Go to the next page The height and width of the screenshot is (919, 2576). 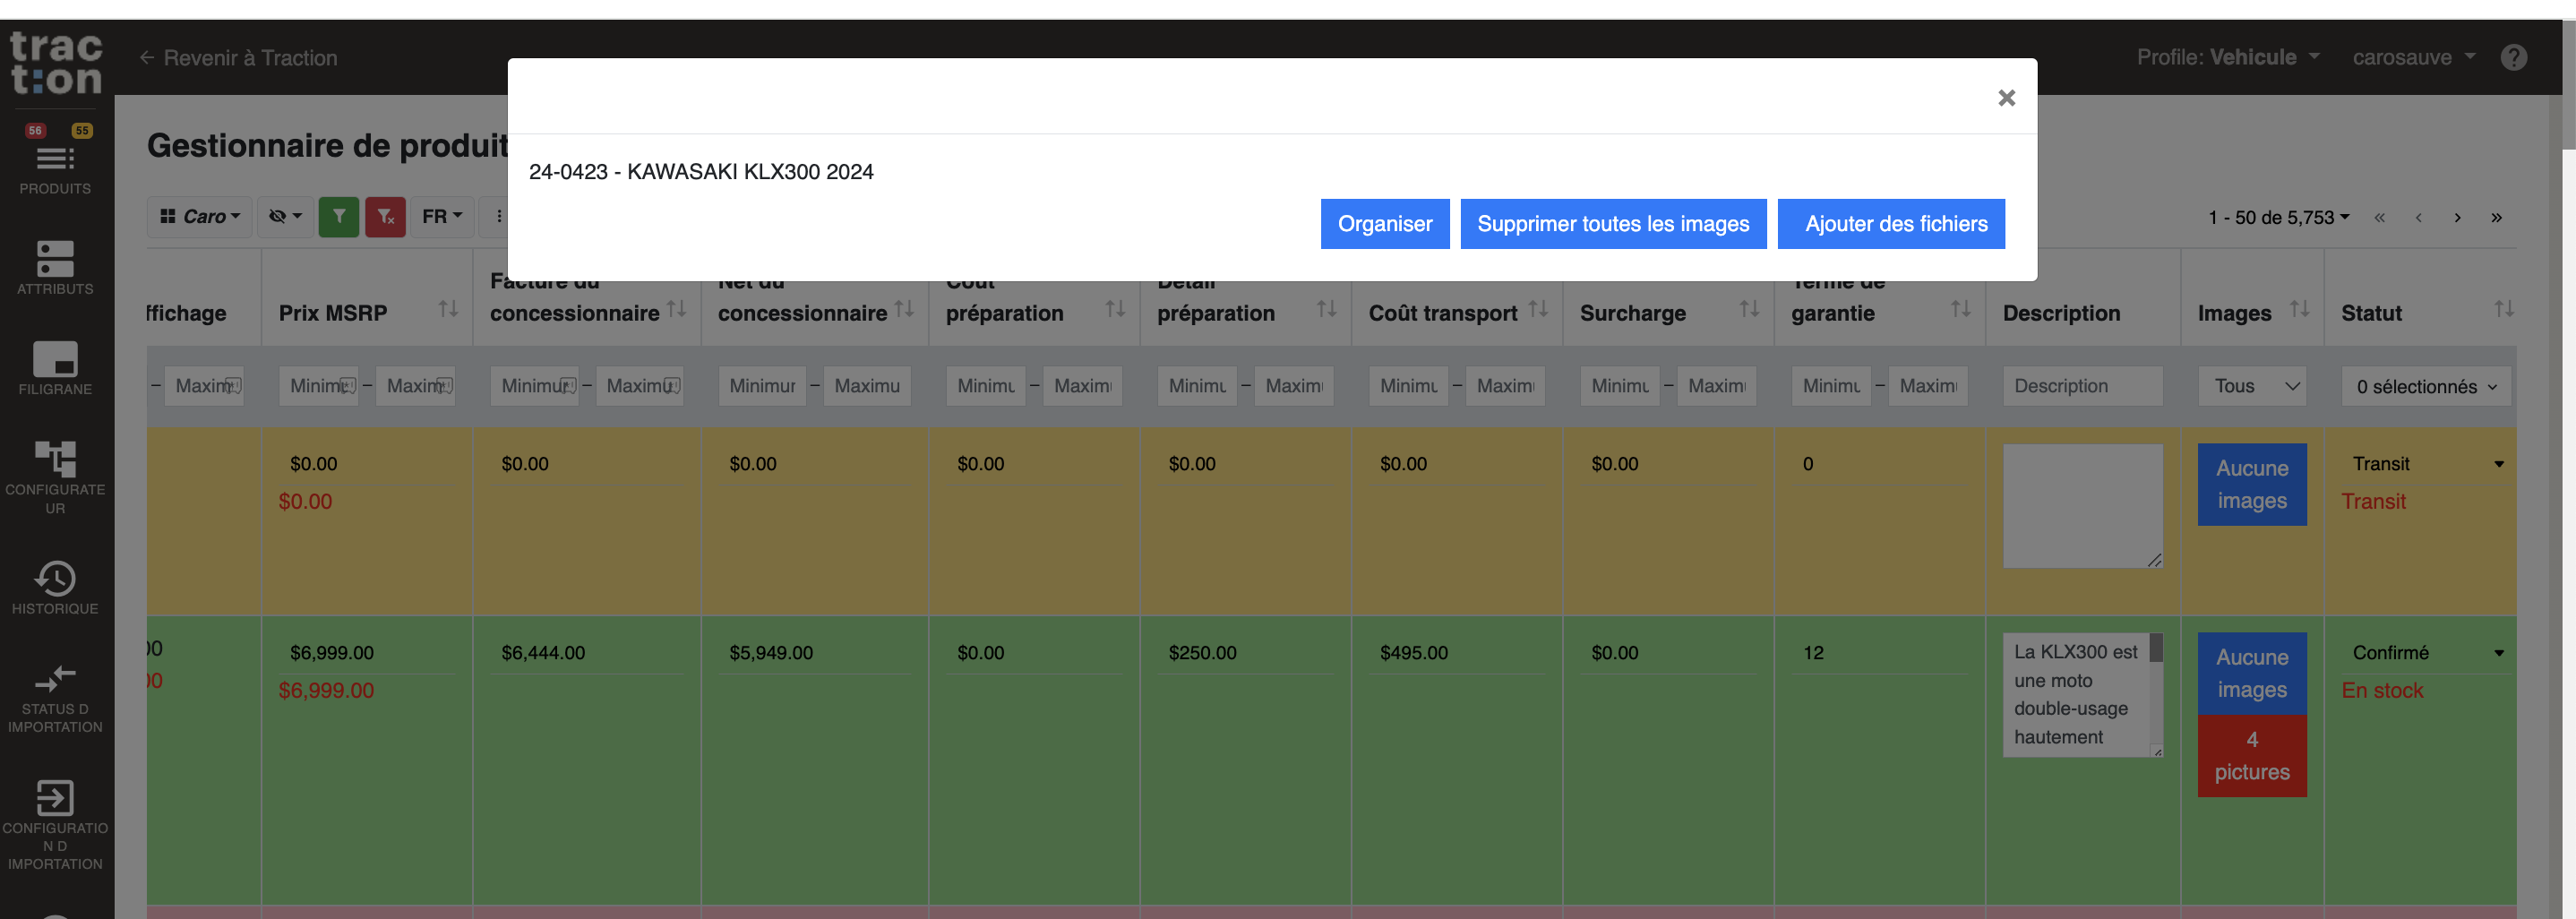tap(2457, 217)
